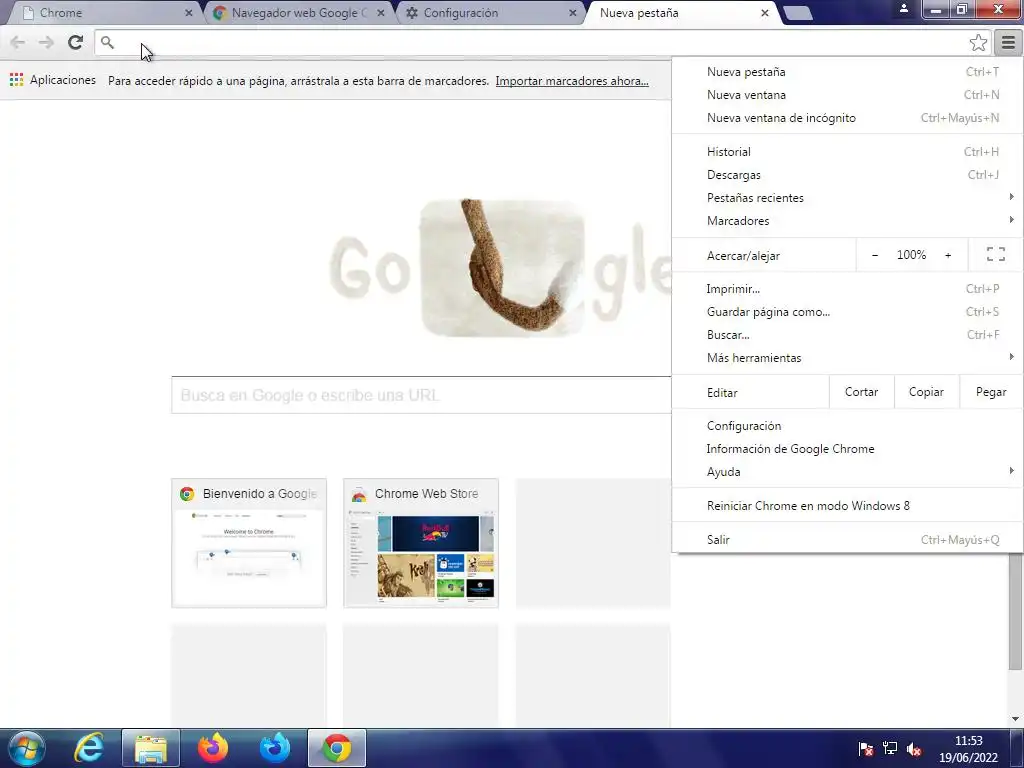Switch to the Configuración tab

(x=490, y=13)
